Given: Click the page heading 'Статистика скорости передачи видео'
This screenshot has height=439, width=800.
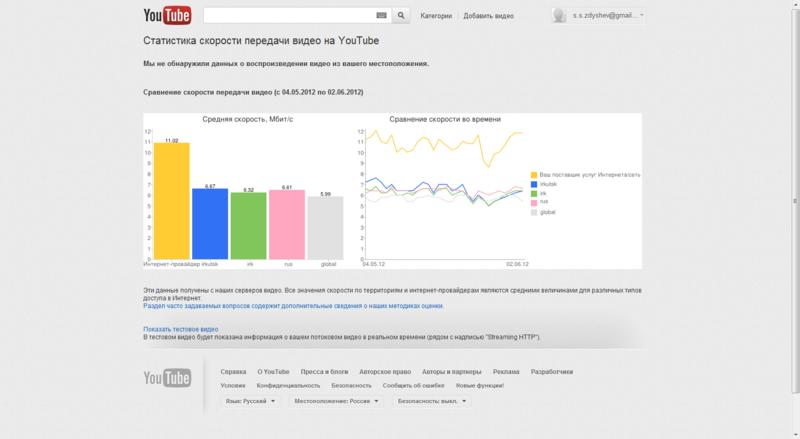Looking at the screenshot, I should (x=261, y=41).
